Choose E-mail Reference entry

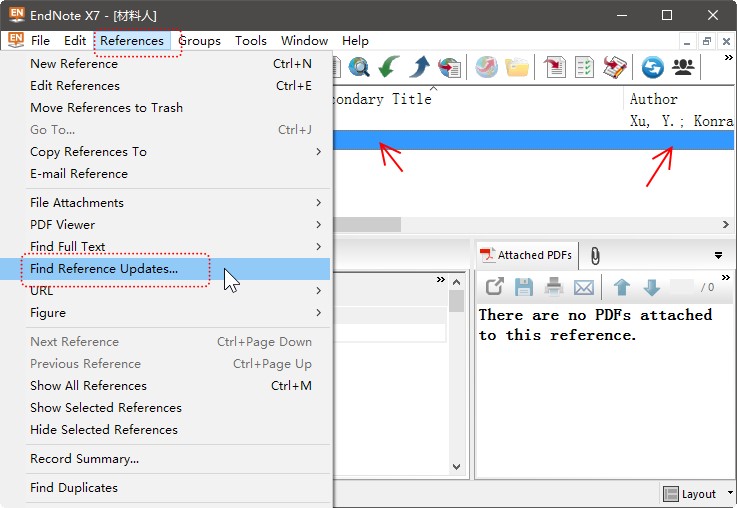coord(166,174)
